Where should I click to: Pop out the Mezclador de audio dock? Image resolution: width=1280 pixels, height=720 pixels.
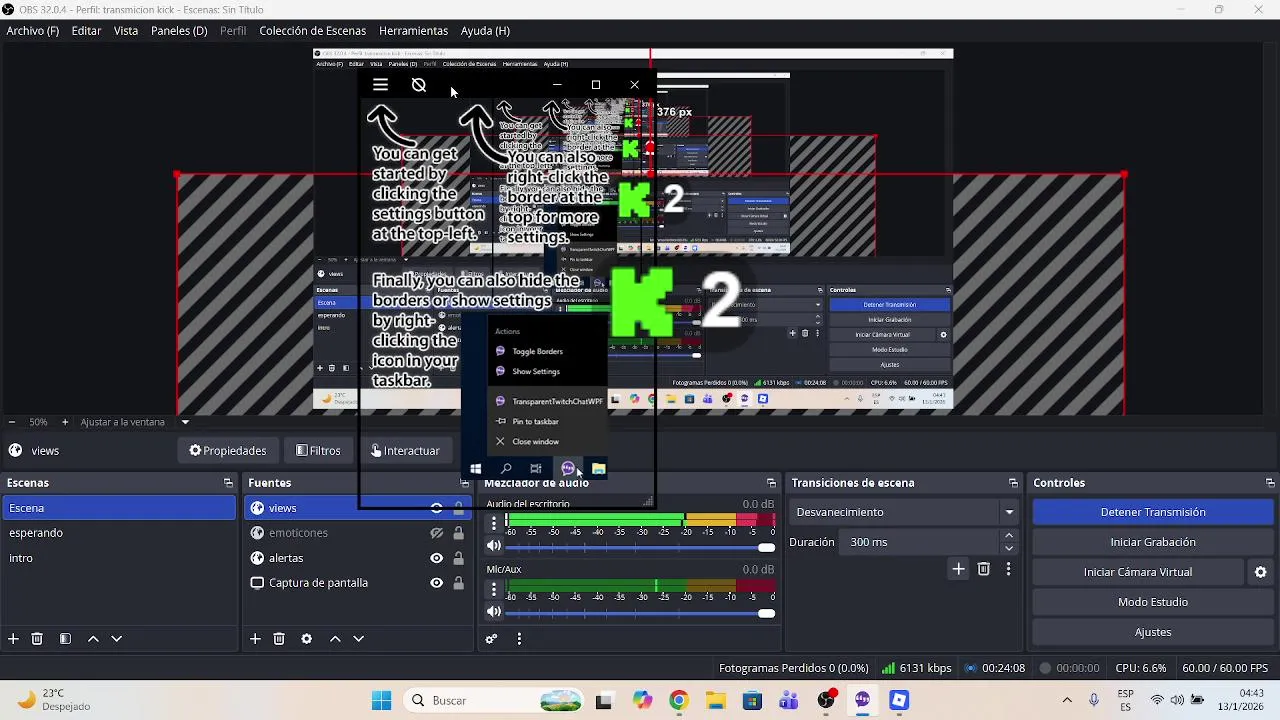[x=771, y=483]
